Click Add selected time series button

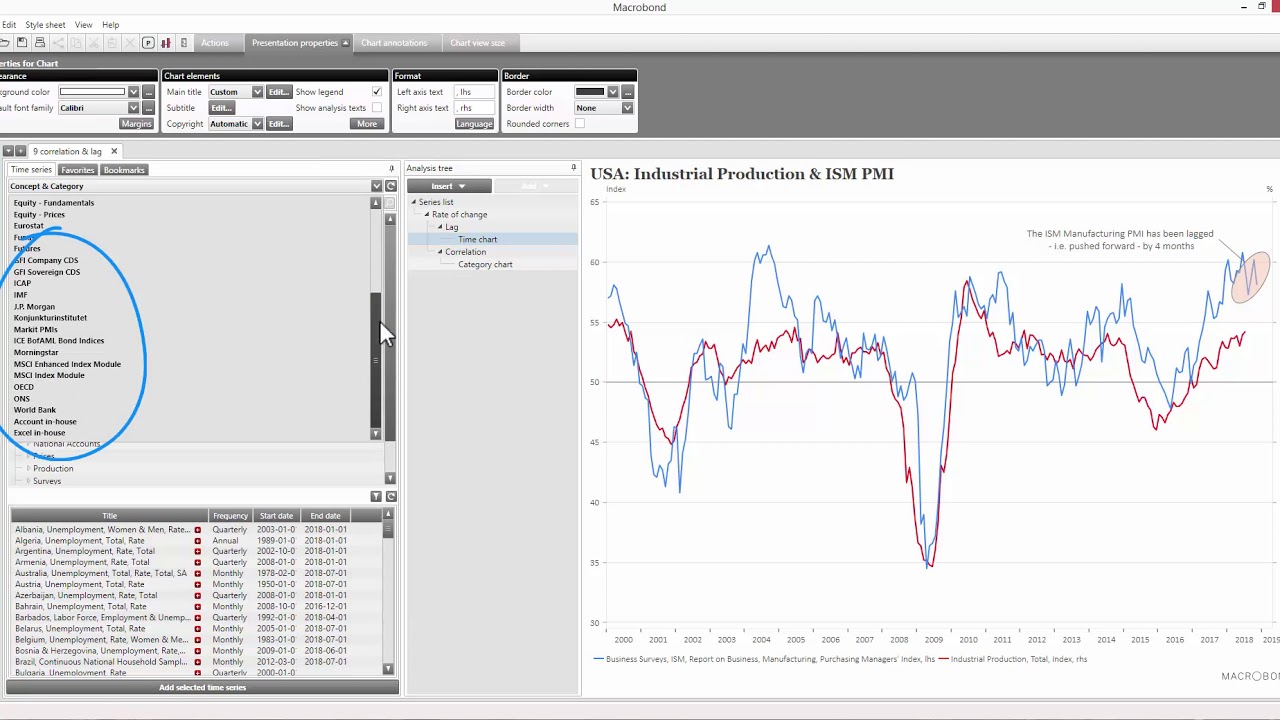point(202,687)
